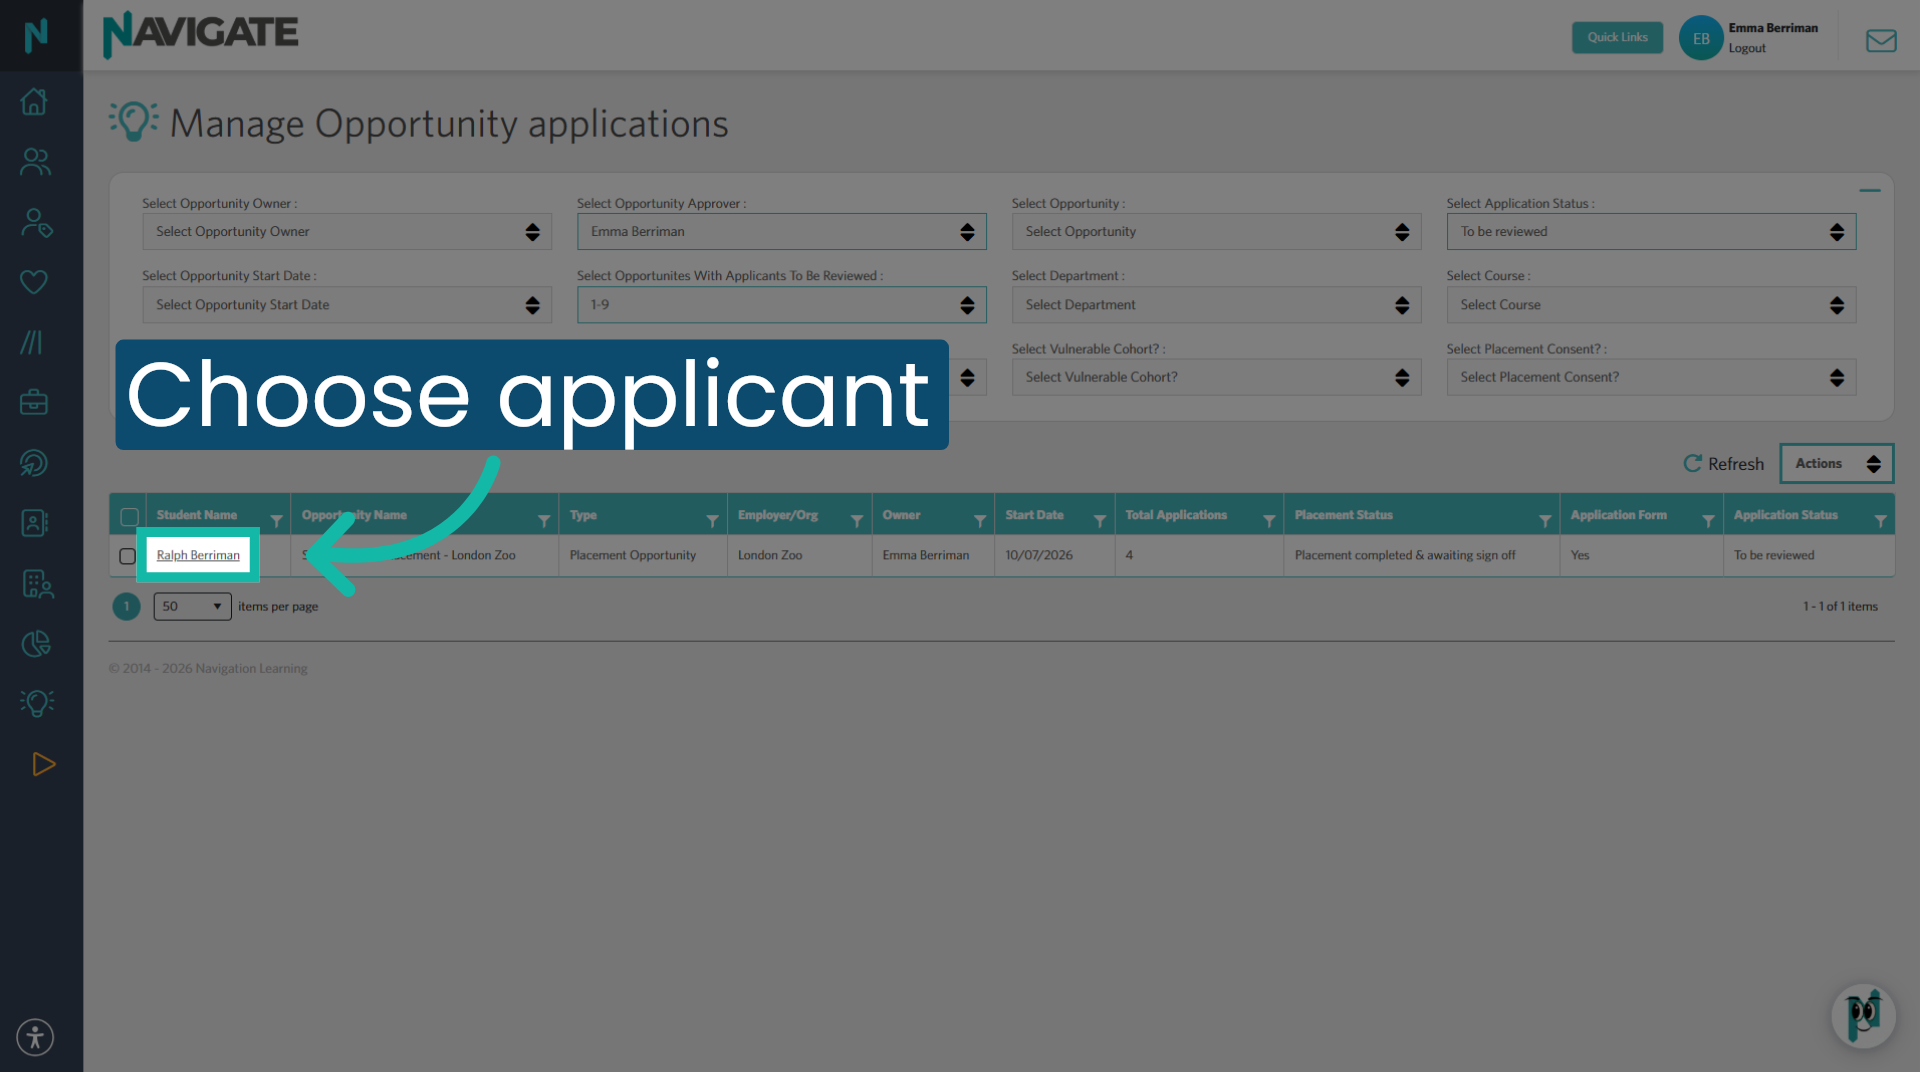Click the Refresh button
The image size is (1920, 1072).
(1724, 464)
